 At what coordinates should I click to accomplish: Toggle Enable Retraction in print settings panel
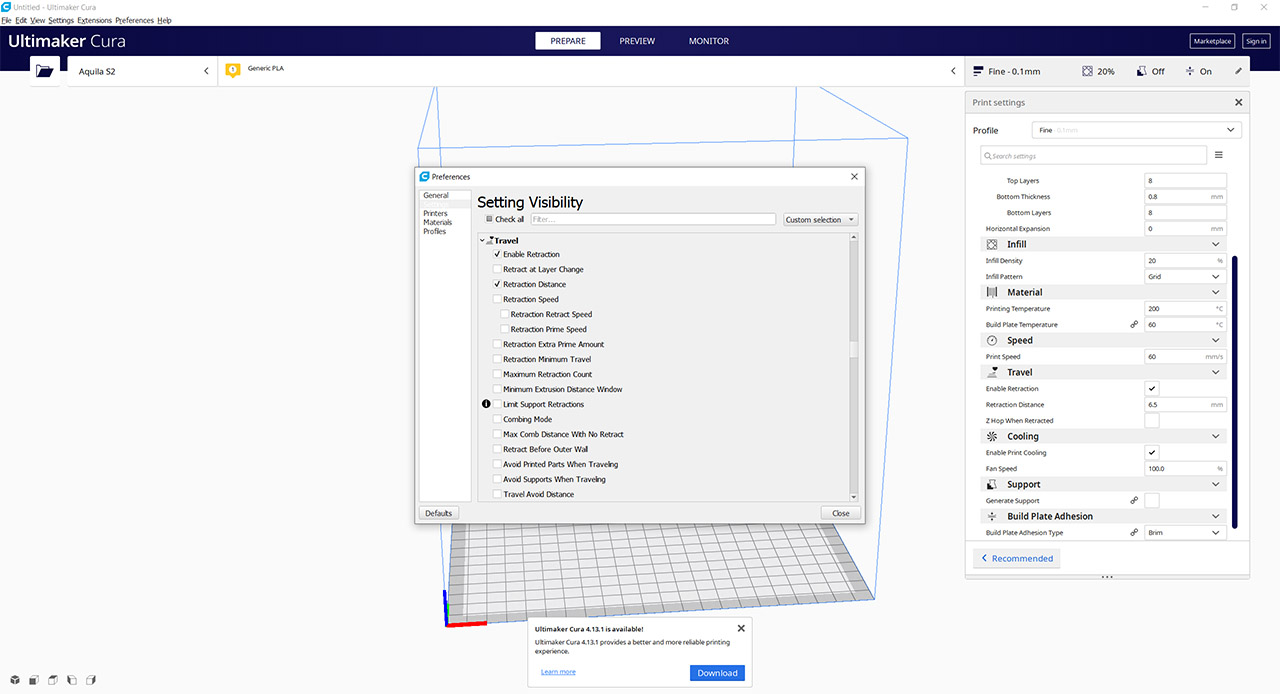pyautogui.click(x=1152, y=388)
